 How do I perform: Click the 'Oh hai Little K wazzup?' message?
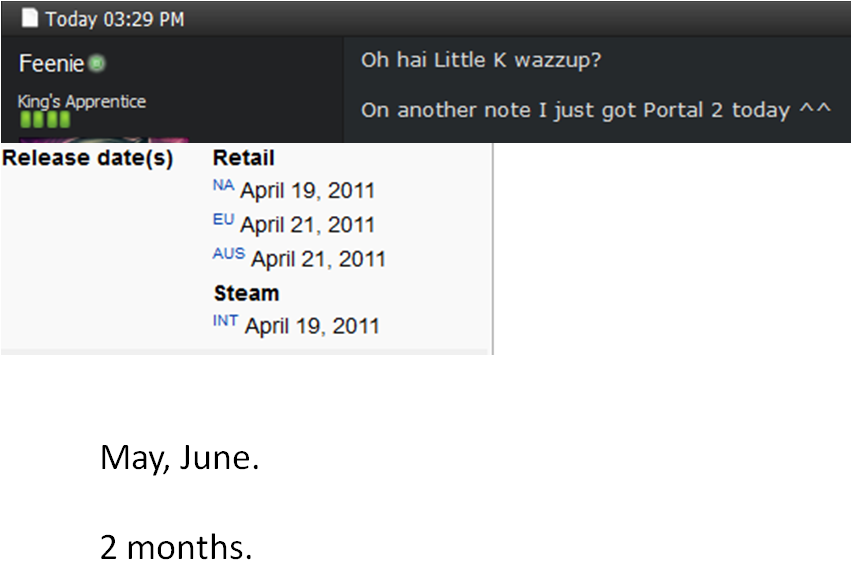(481, 60)
